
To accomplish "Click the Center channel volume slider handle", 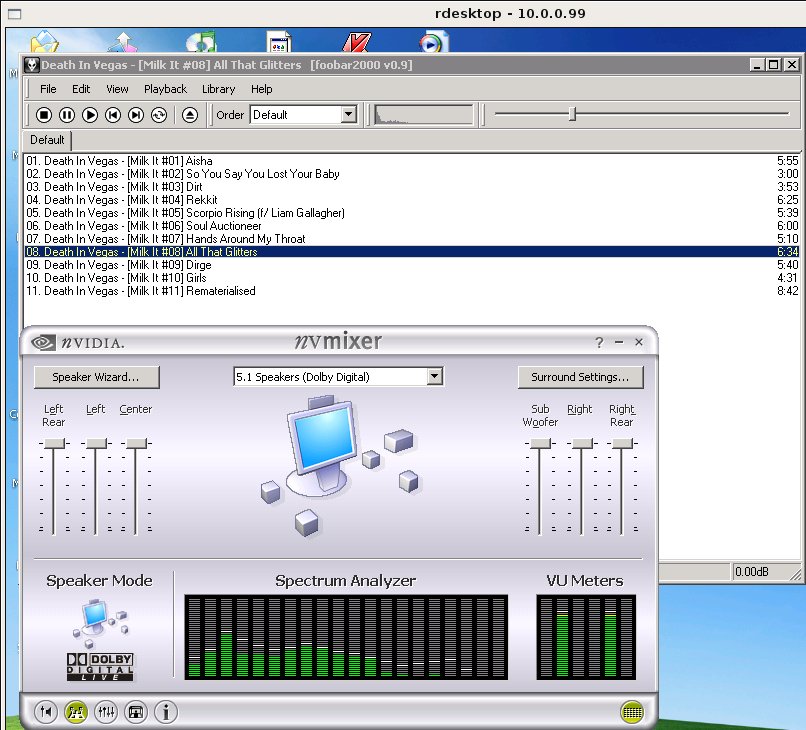I will pos(136,443).
